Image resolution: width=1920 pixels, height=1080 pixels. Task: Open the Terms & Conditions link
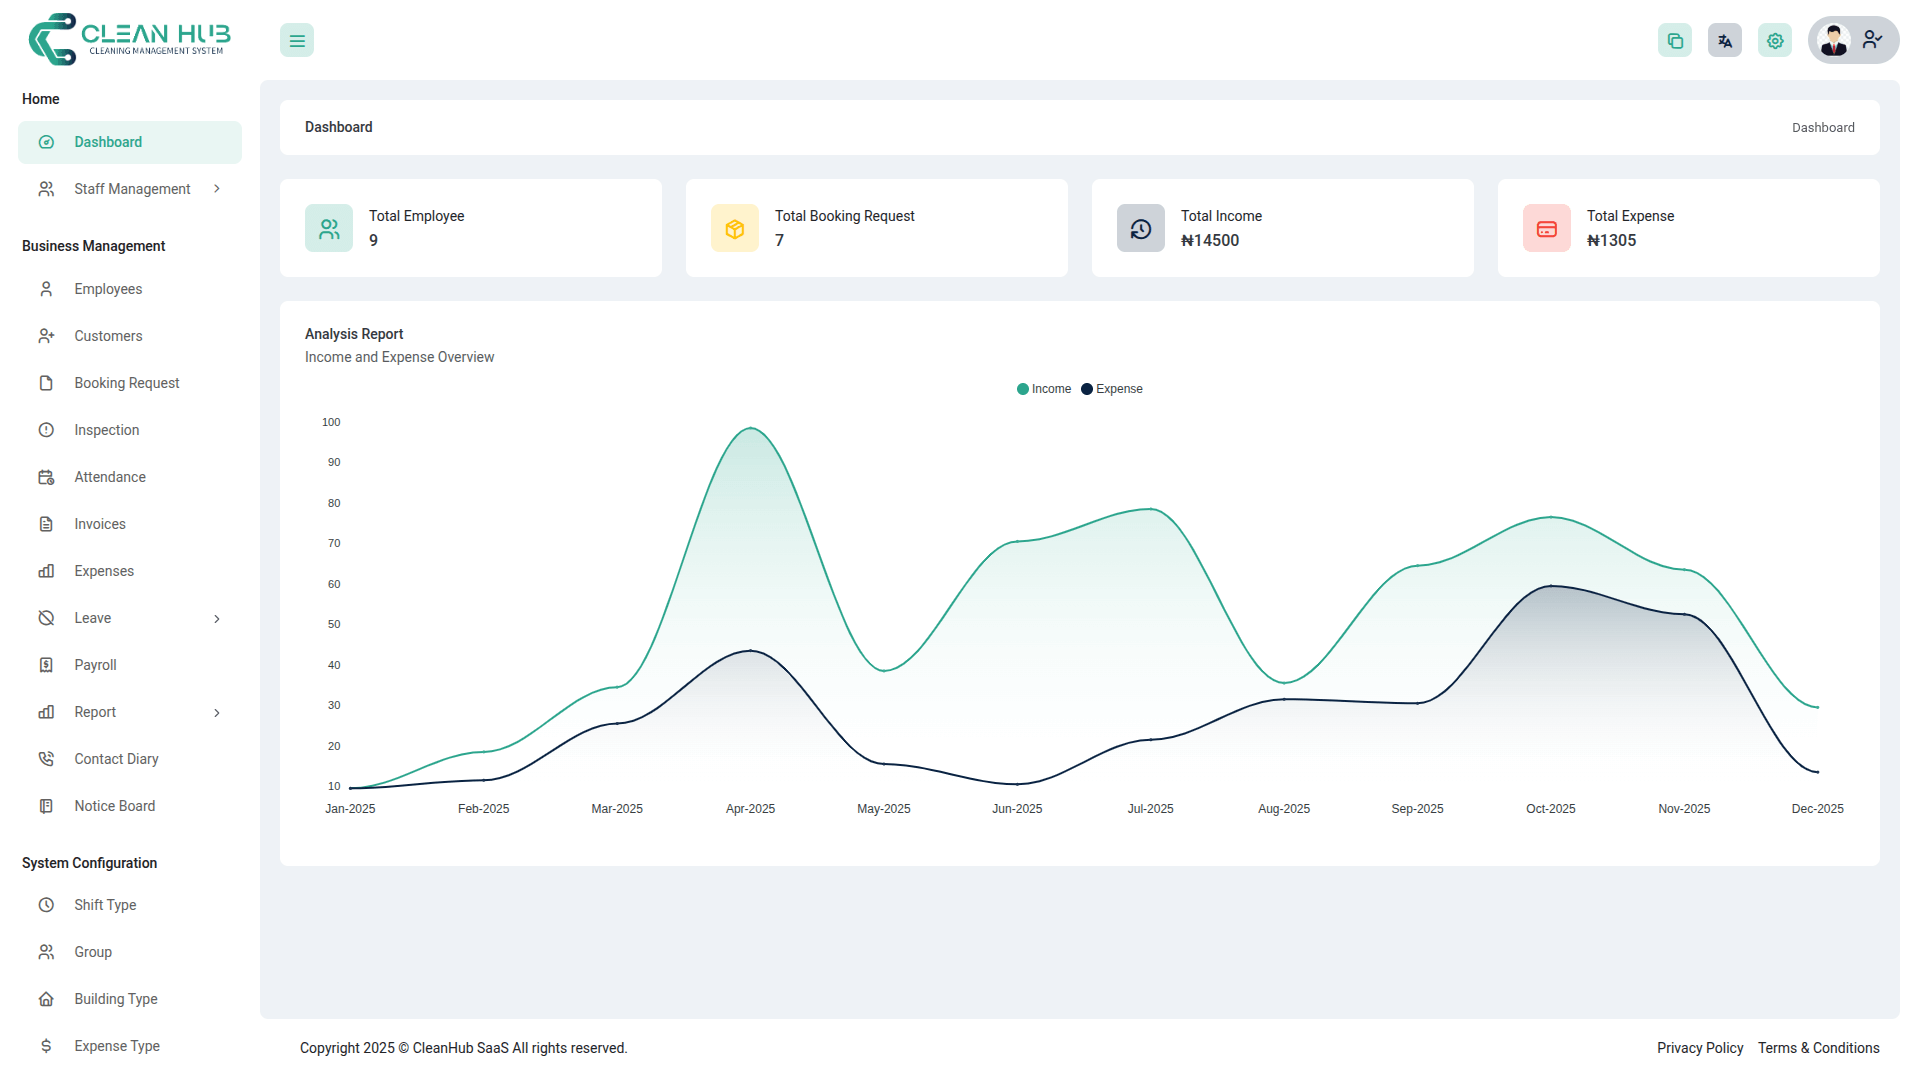1818,1048
